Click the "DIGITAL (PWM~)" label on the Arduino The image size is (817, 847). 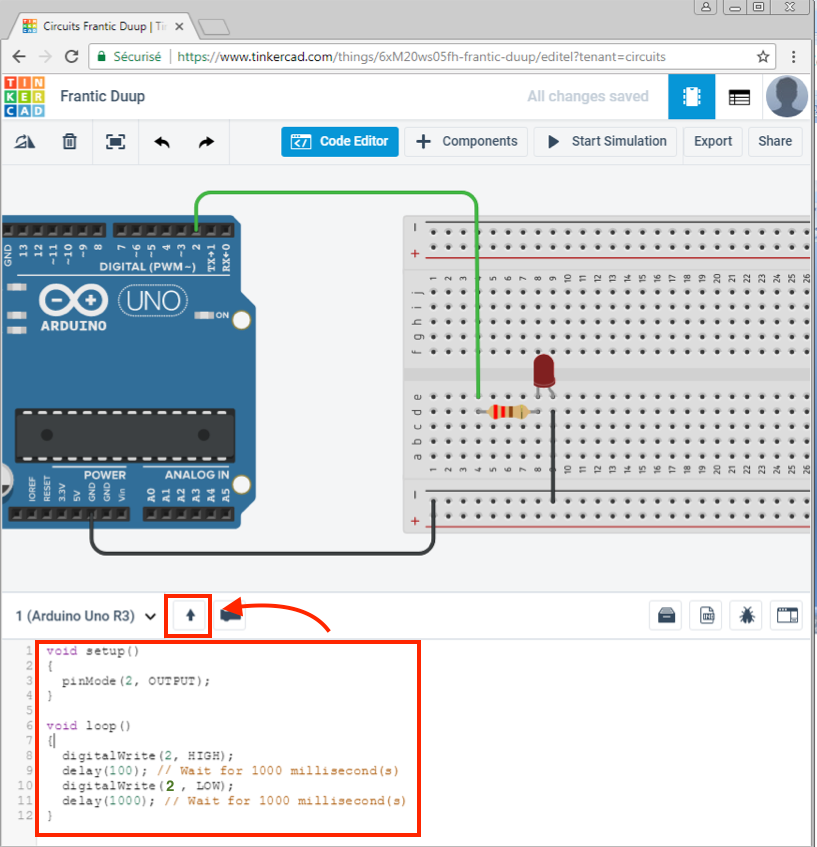click(x=148, y=267)
